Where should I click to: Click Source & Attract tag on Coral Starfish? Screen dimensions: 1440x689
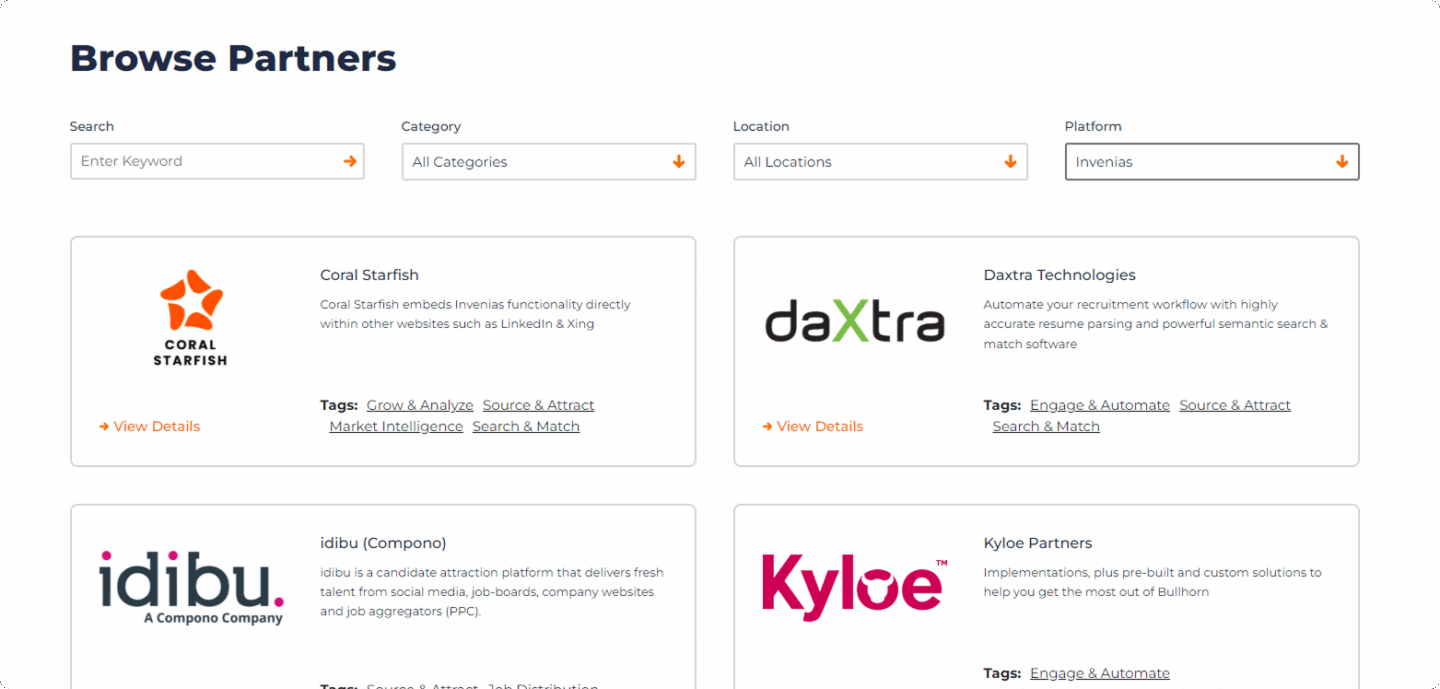tap(538, 405)
